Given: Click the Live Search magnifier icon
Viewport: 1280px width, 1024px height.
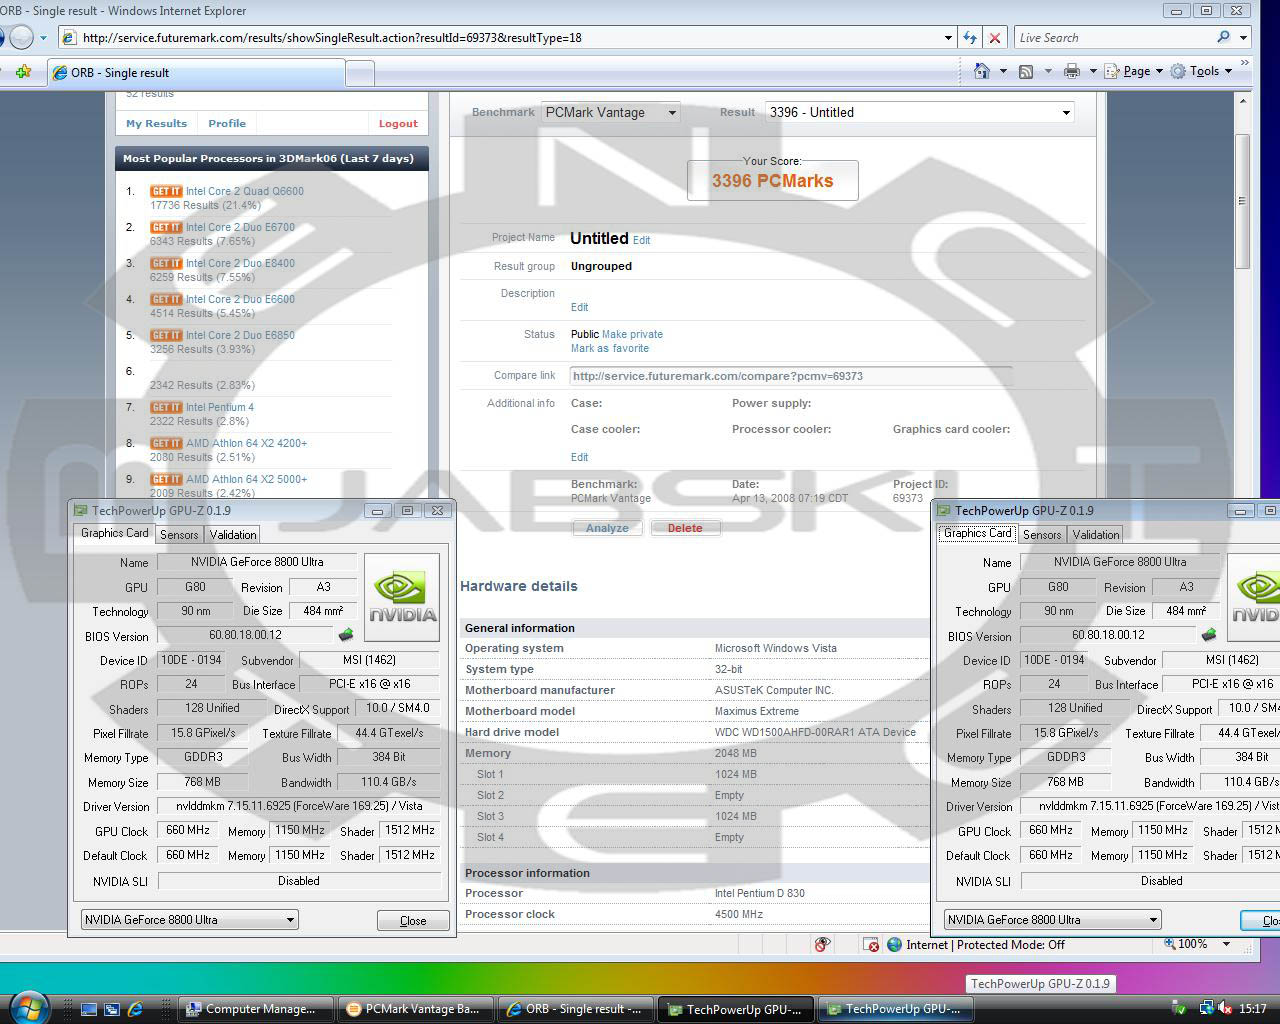Looking at the screenshot, I should [1223, 37].
